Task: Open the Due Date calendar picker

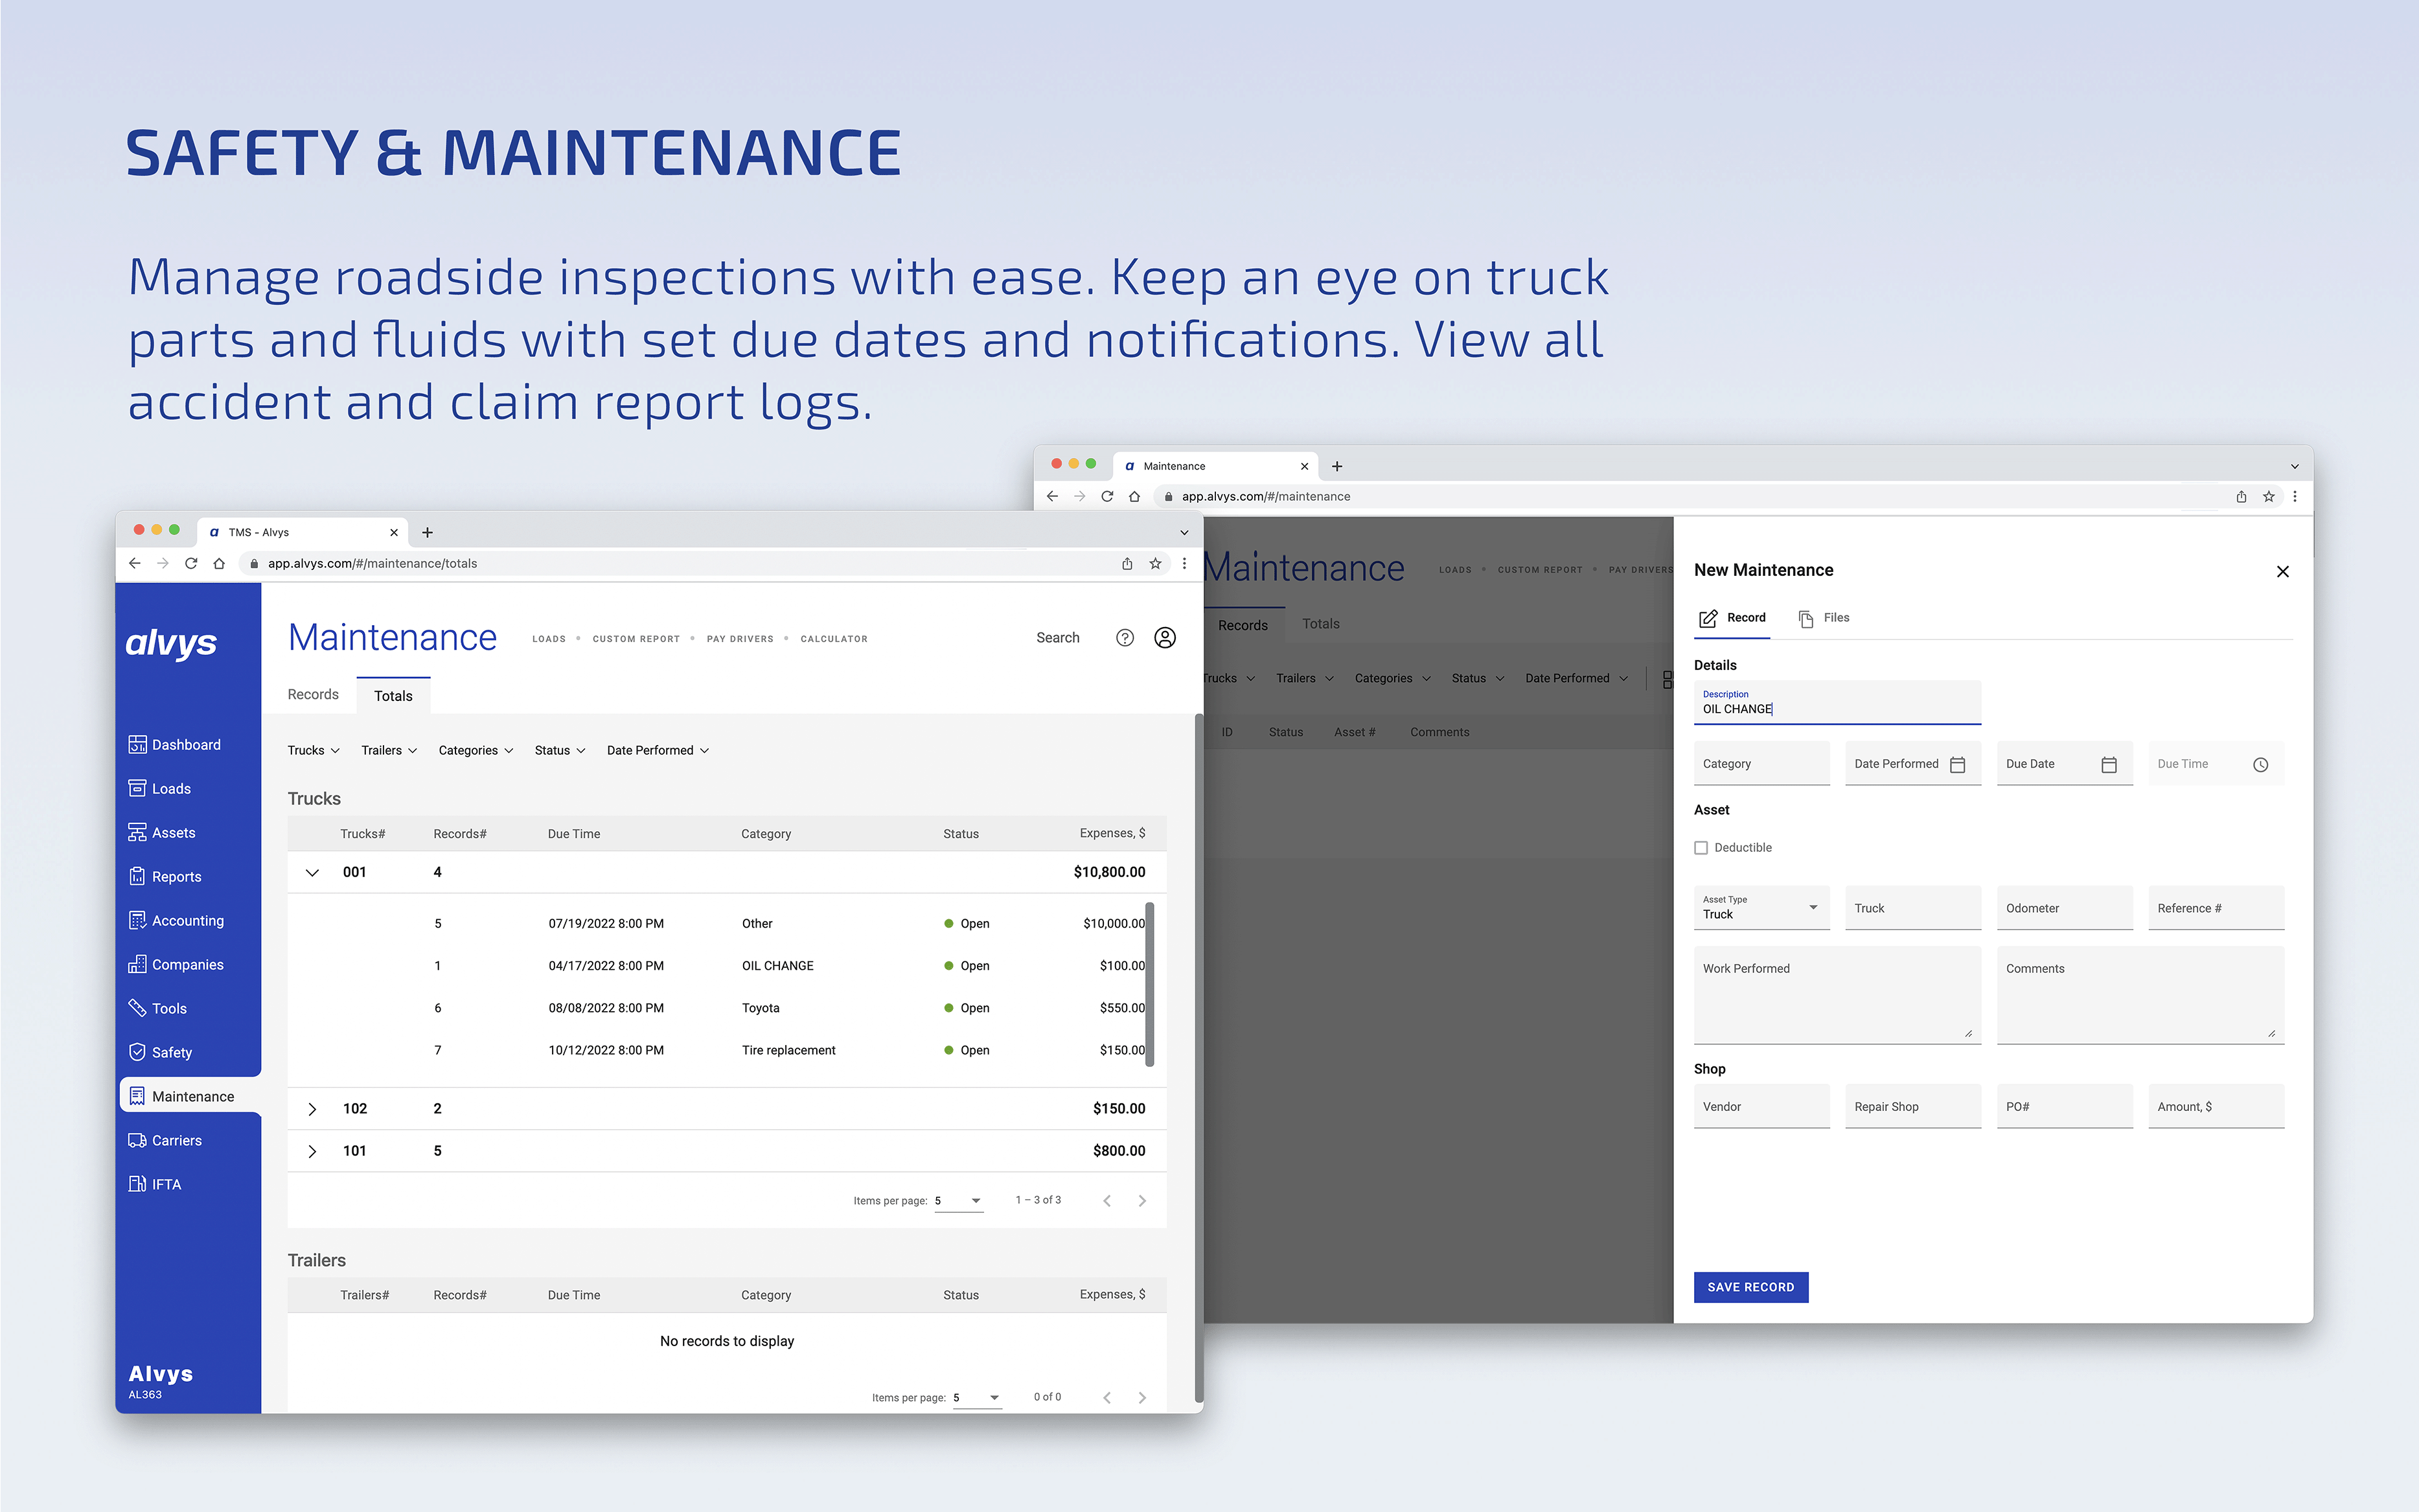Action: 2110,763
